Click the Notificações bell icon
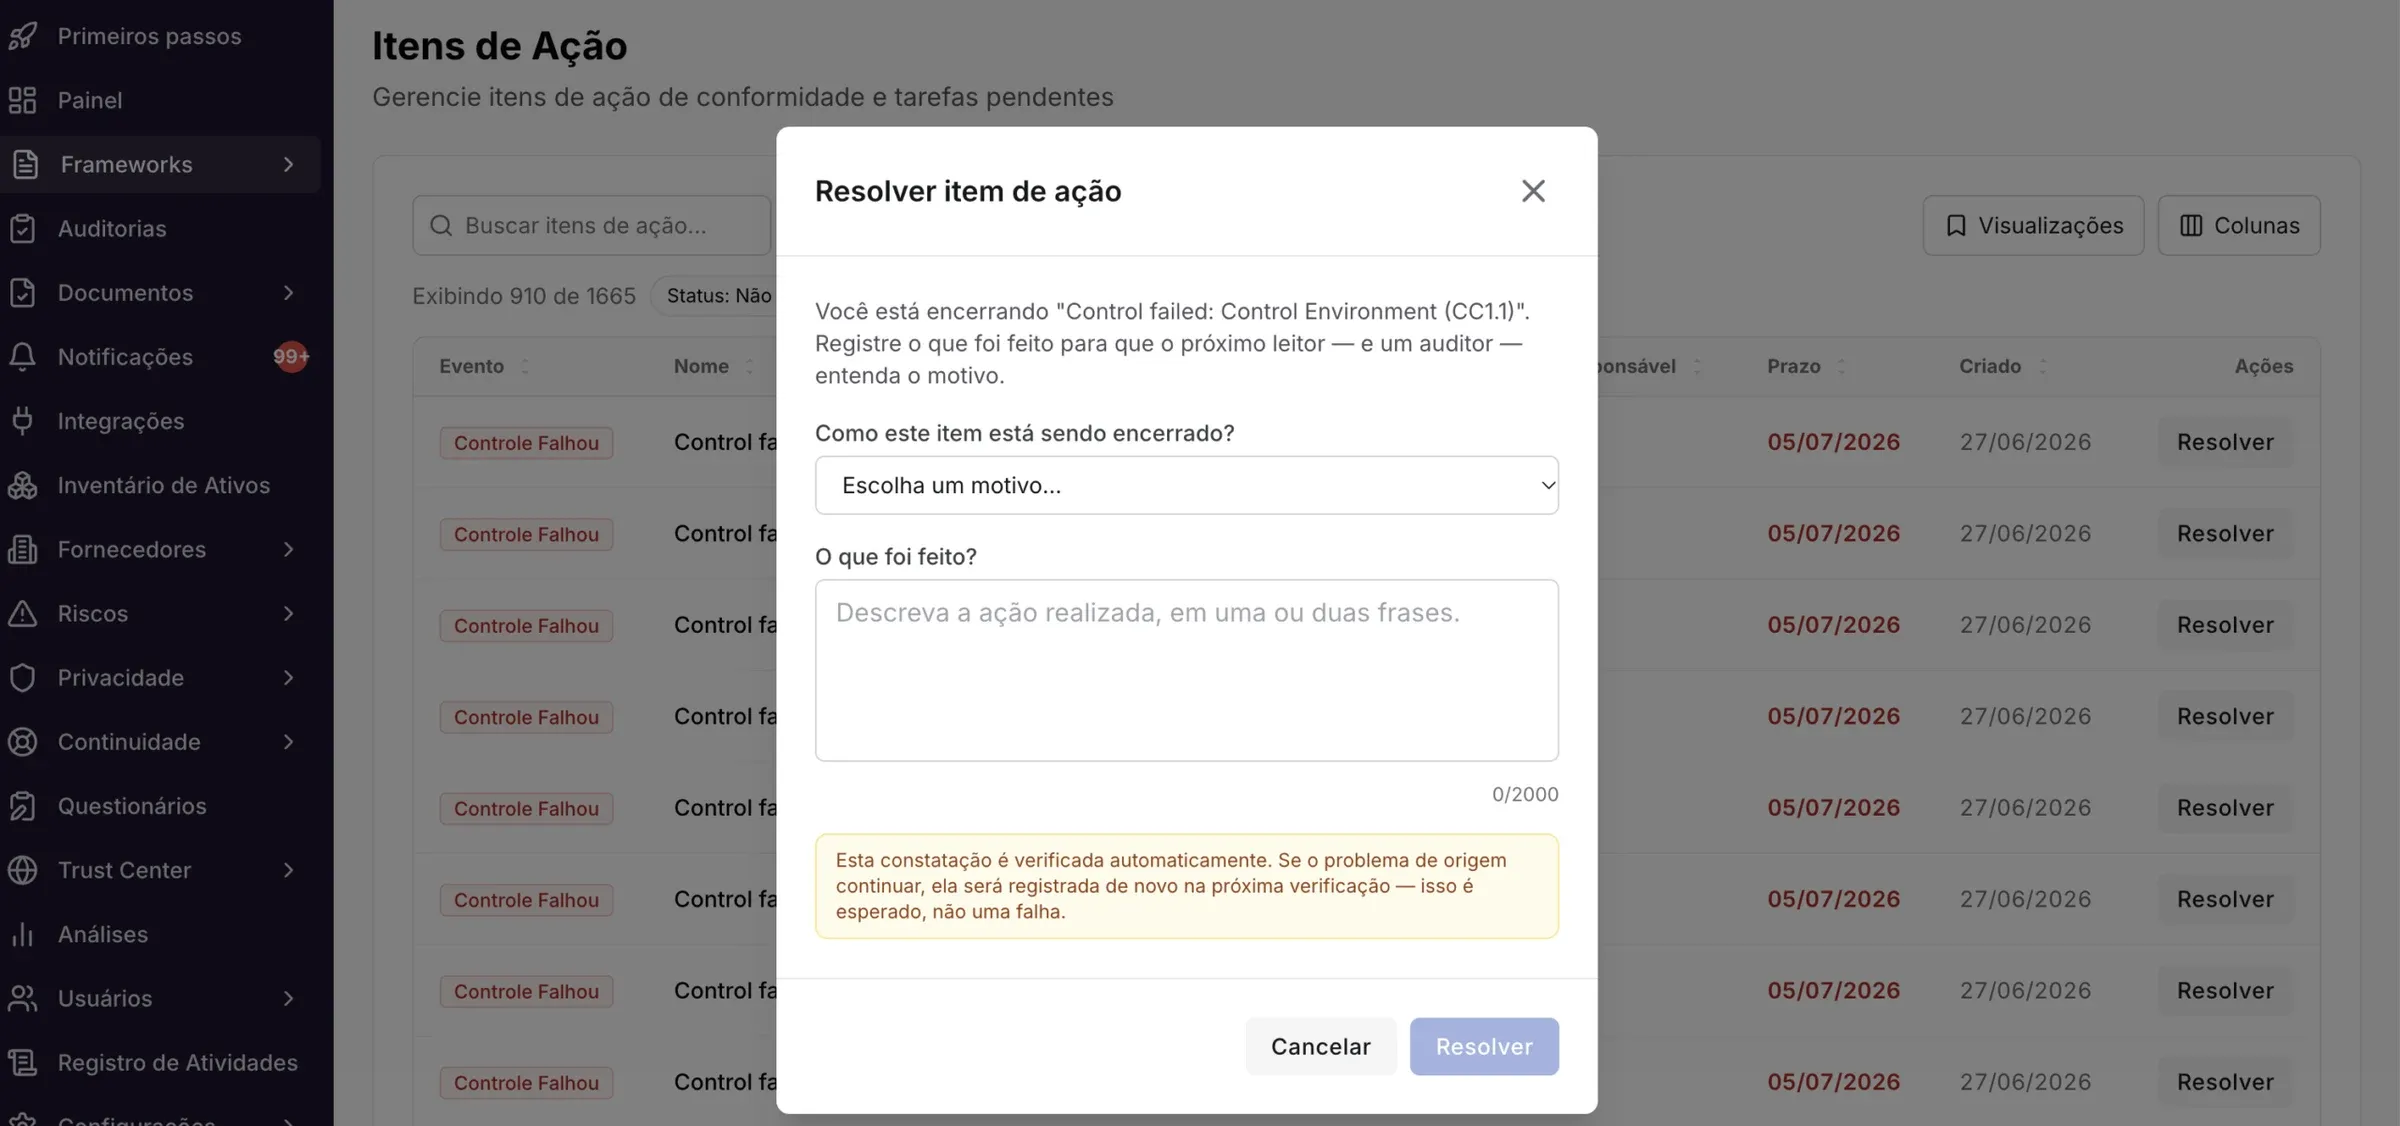2400x1126 pixels. coord(22,357)
